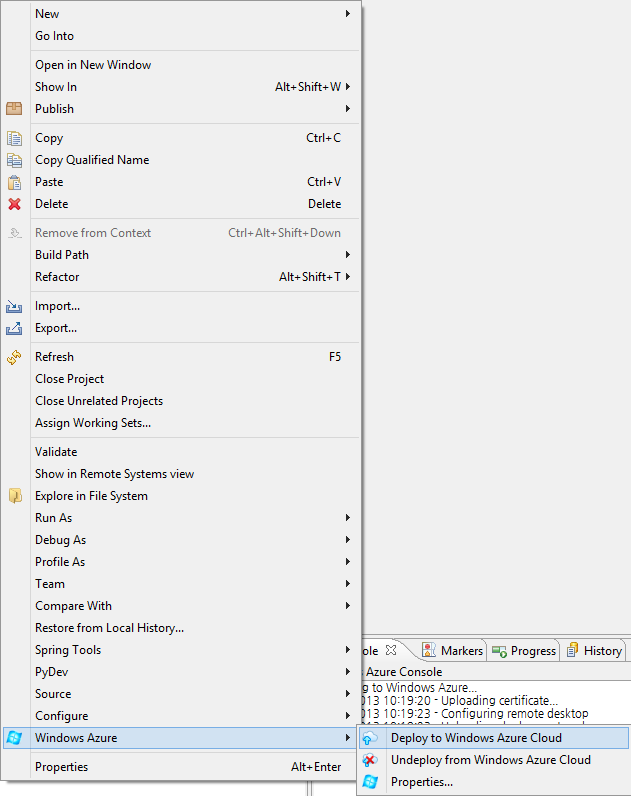Open the Profile As submenu entry

tap(180, 562)
